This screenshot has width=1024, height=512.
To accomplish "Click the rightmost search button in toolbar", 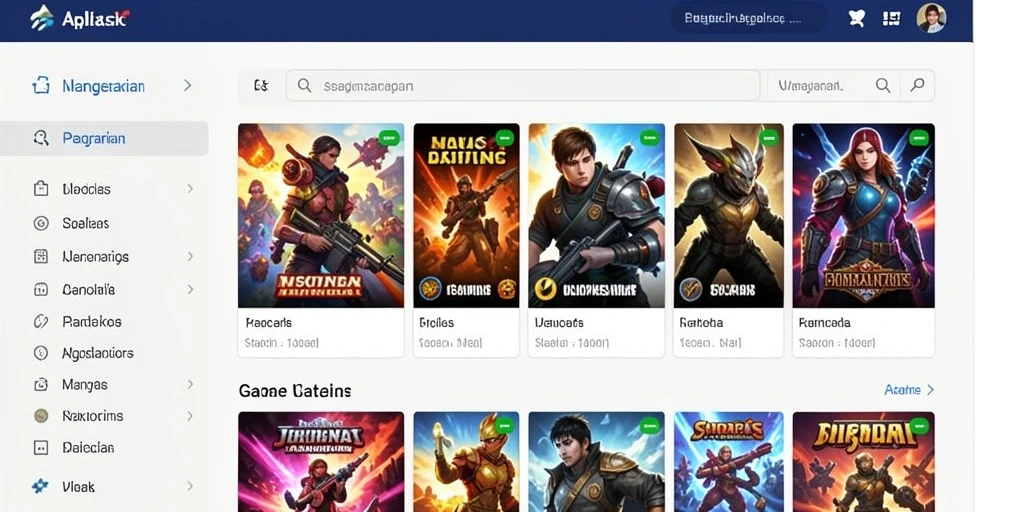I will click(x=918, y=86).
